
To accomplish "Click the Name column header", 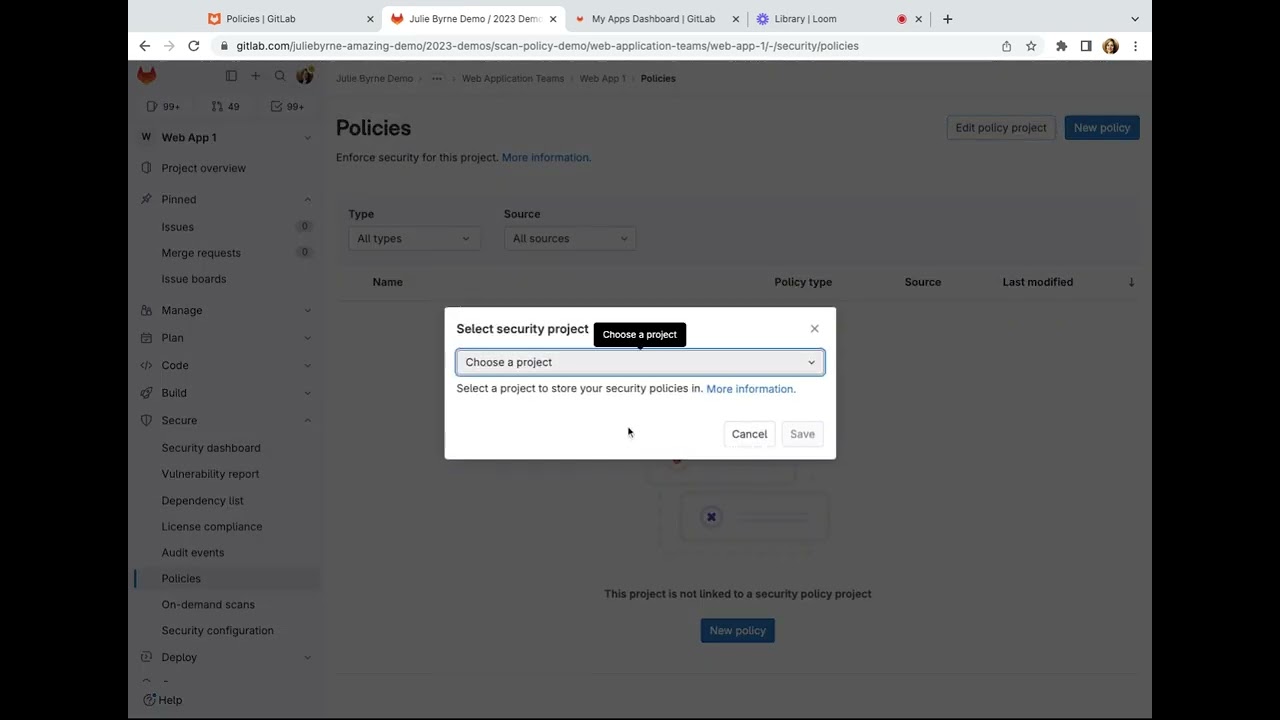I will pyautogui.click(x=388, y=282).
